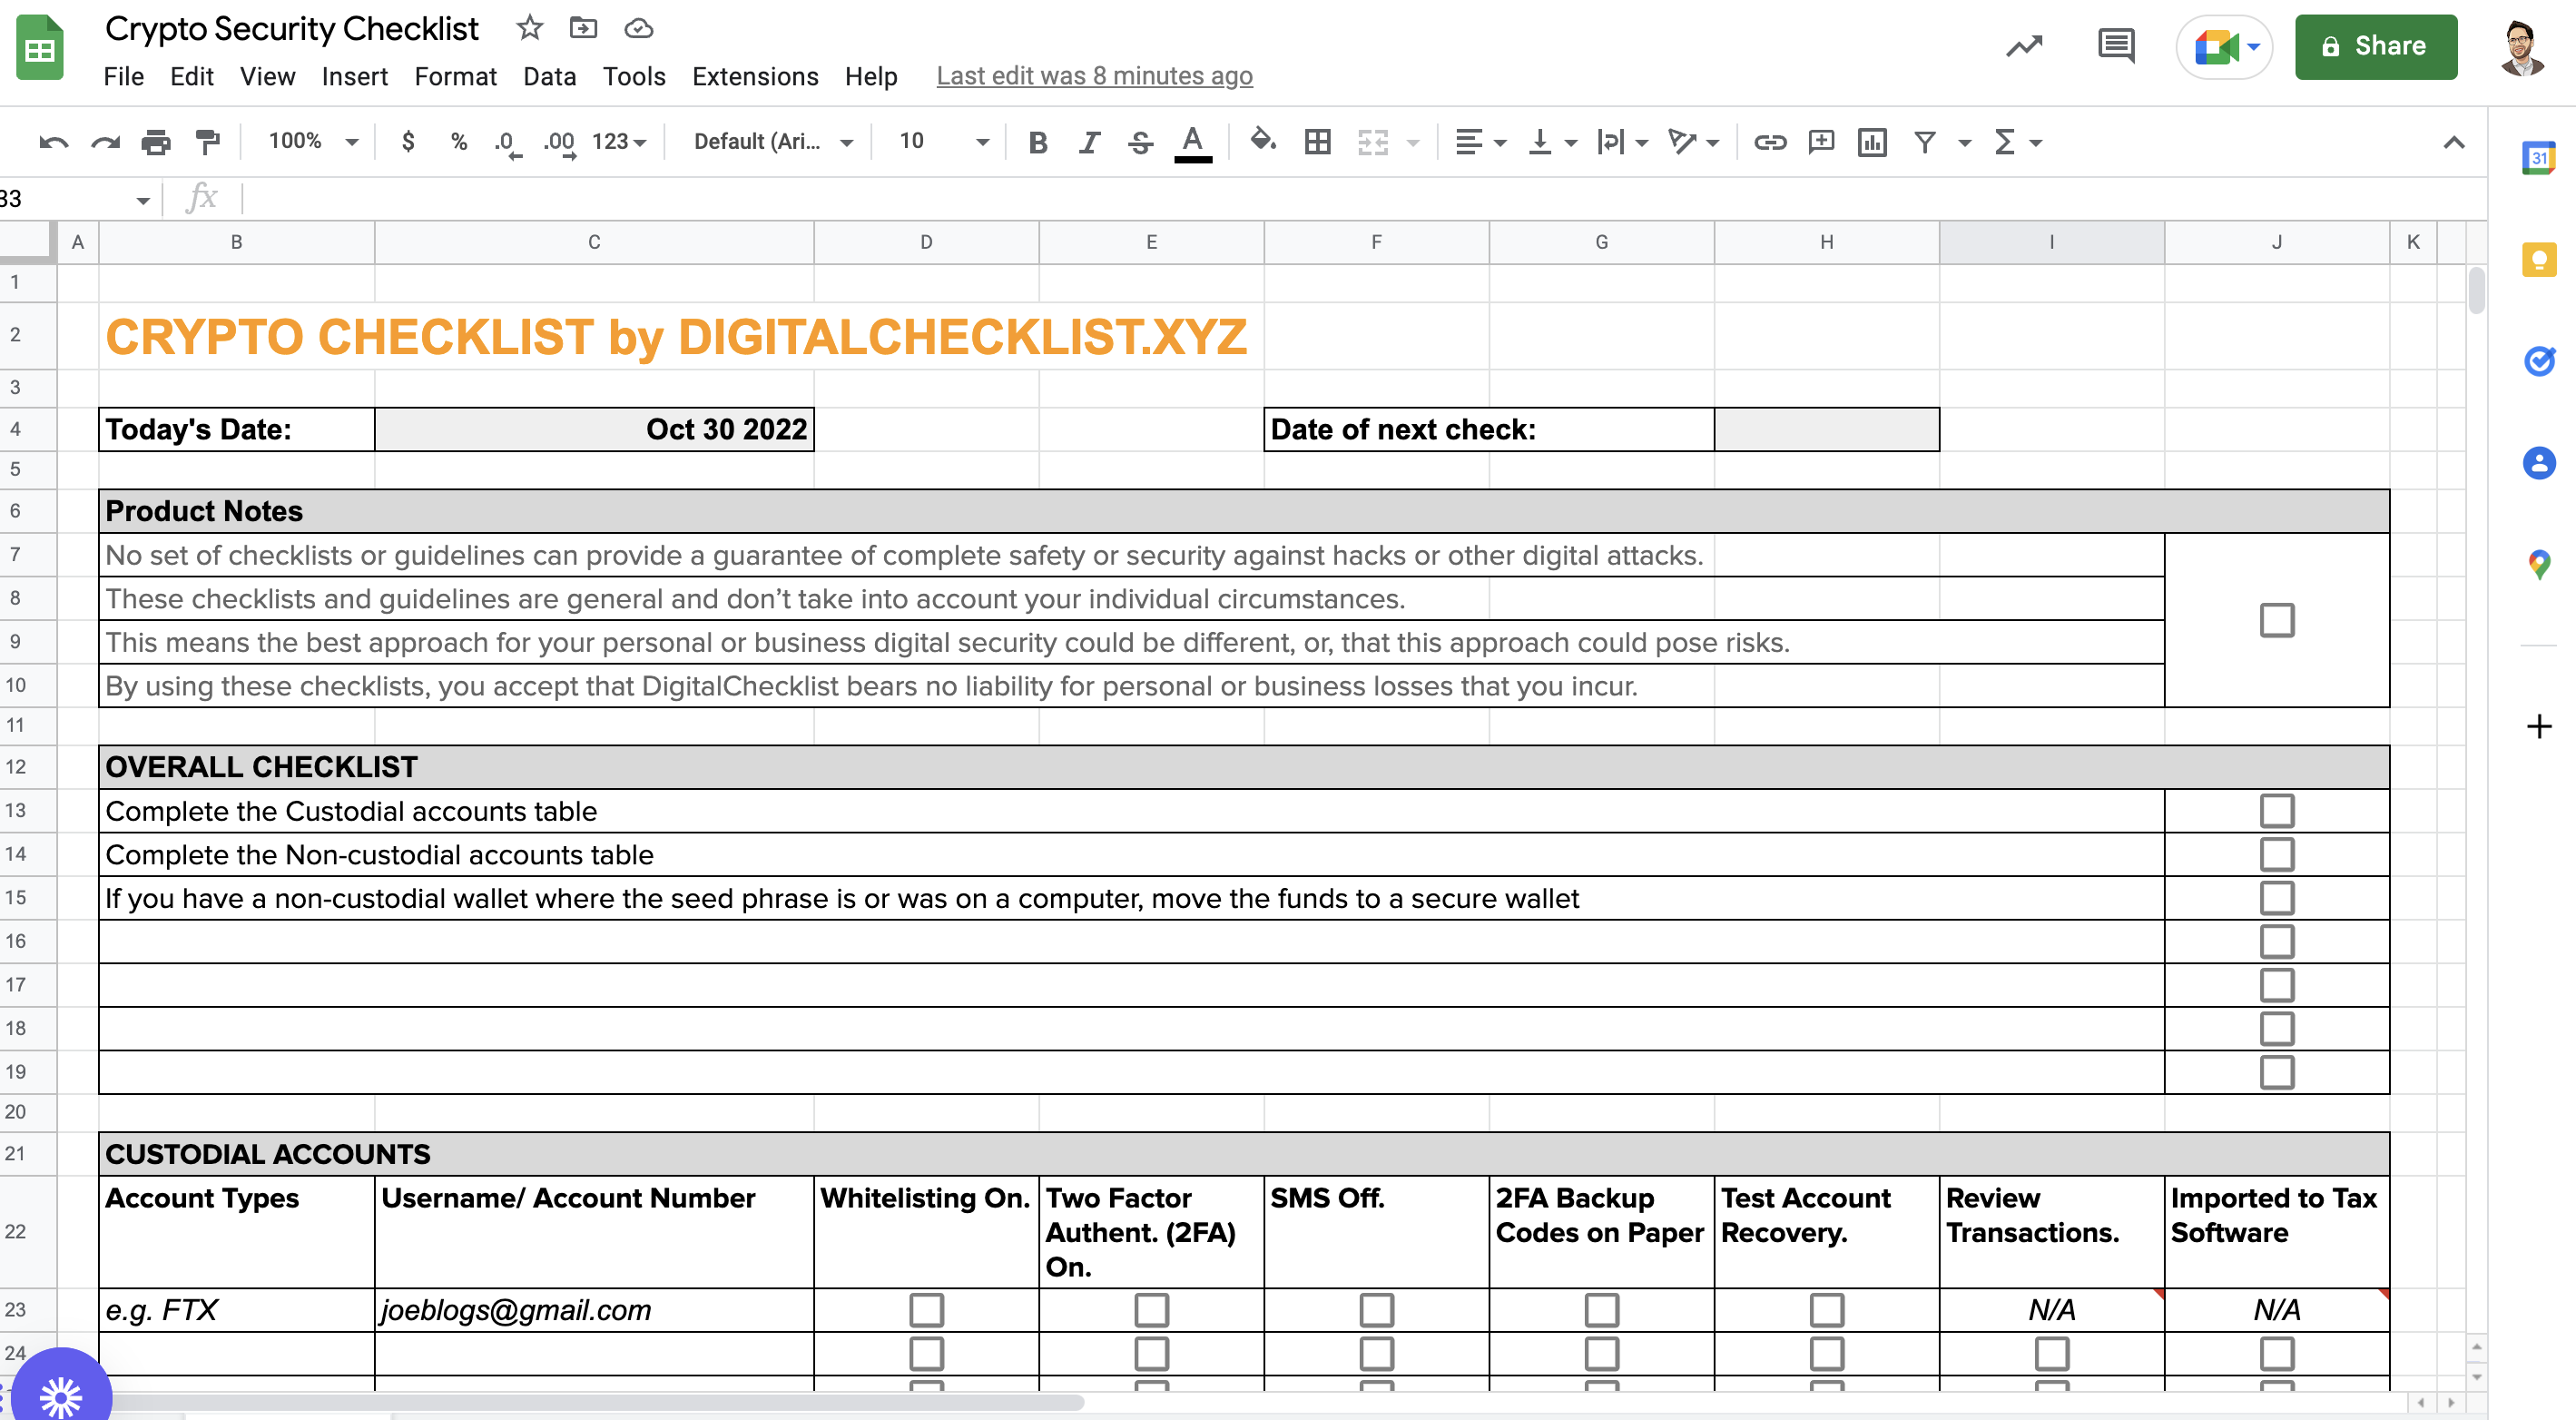Open the View menu
Viewport: 2576px width, 1420px height.
point(267,76)
